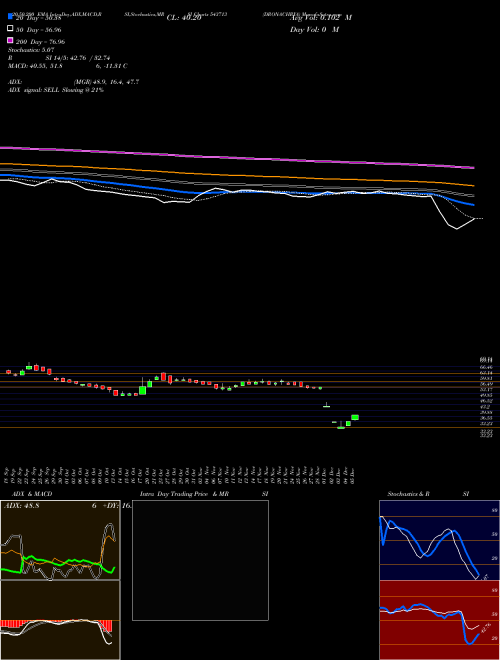
Task: Click the 'Intra Day Trading Price & MR' title
Action: (x=184, y=494)
